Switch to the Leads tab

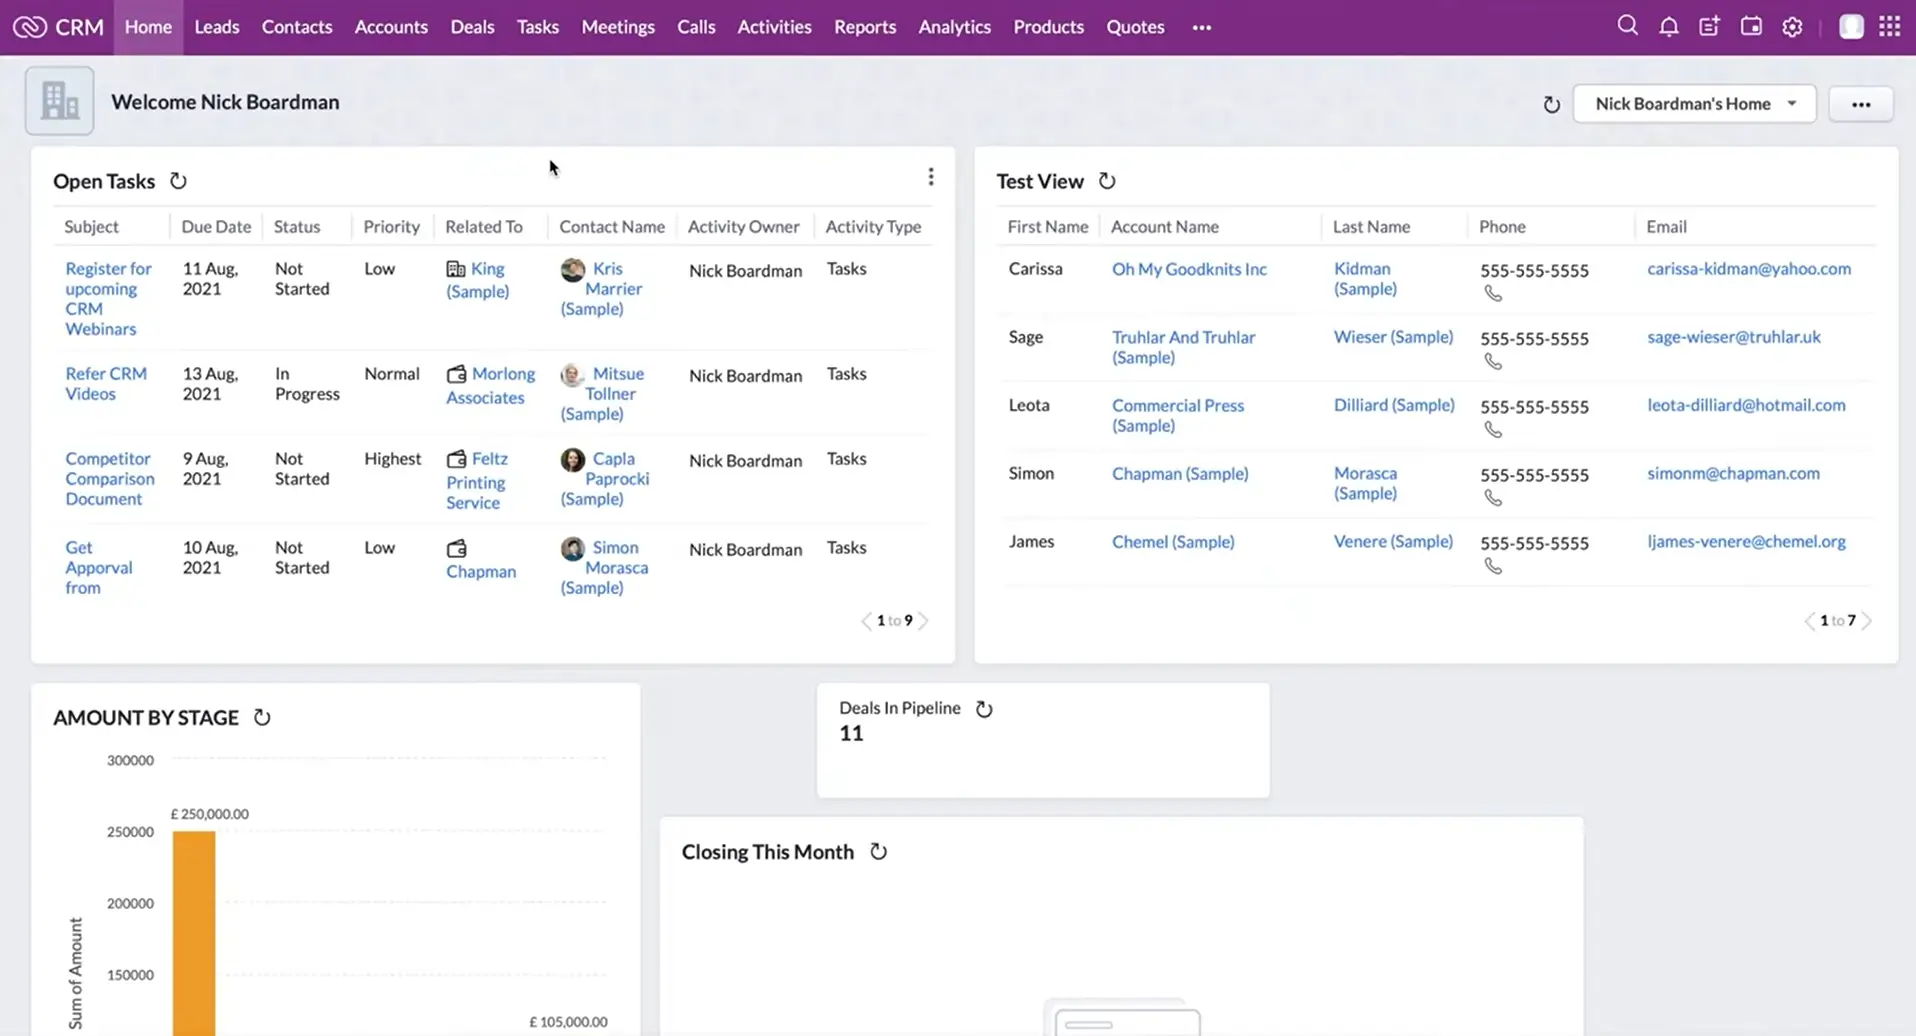(216, 27)
